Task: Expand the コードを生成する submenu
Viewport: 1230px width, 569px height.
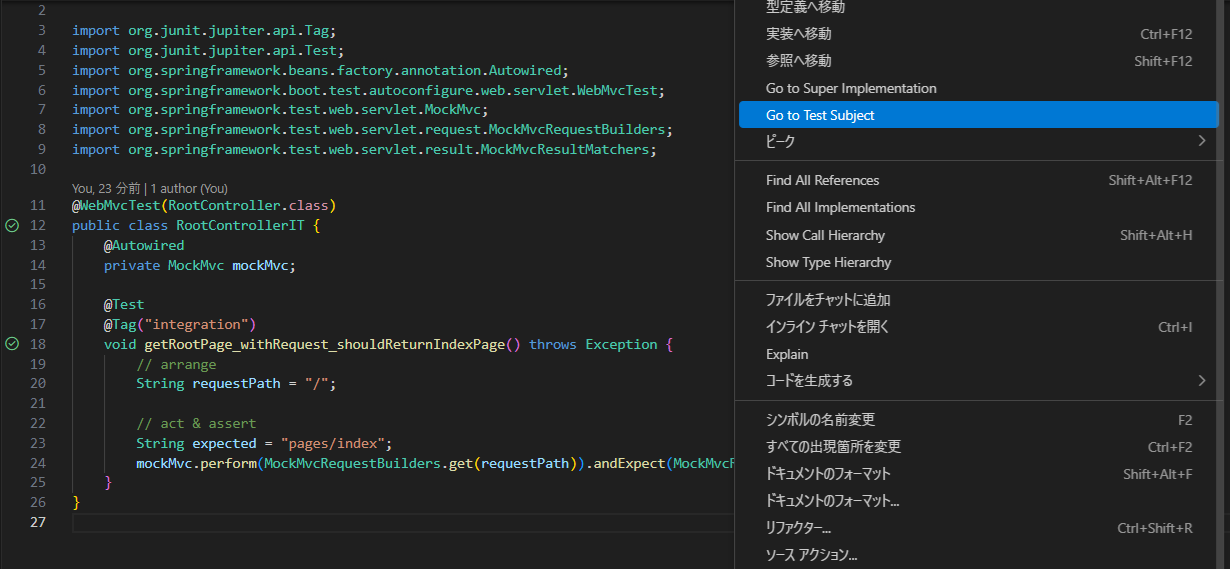Action: coord(978,381)
